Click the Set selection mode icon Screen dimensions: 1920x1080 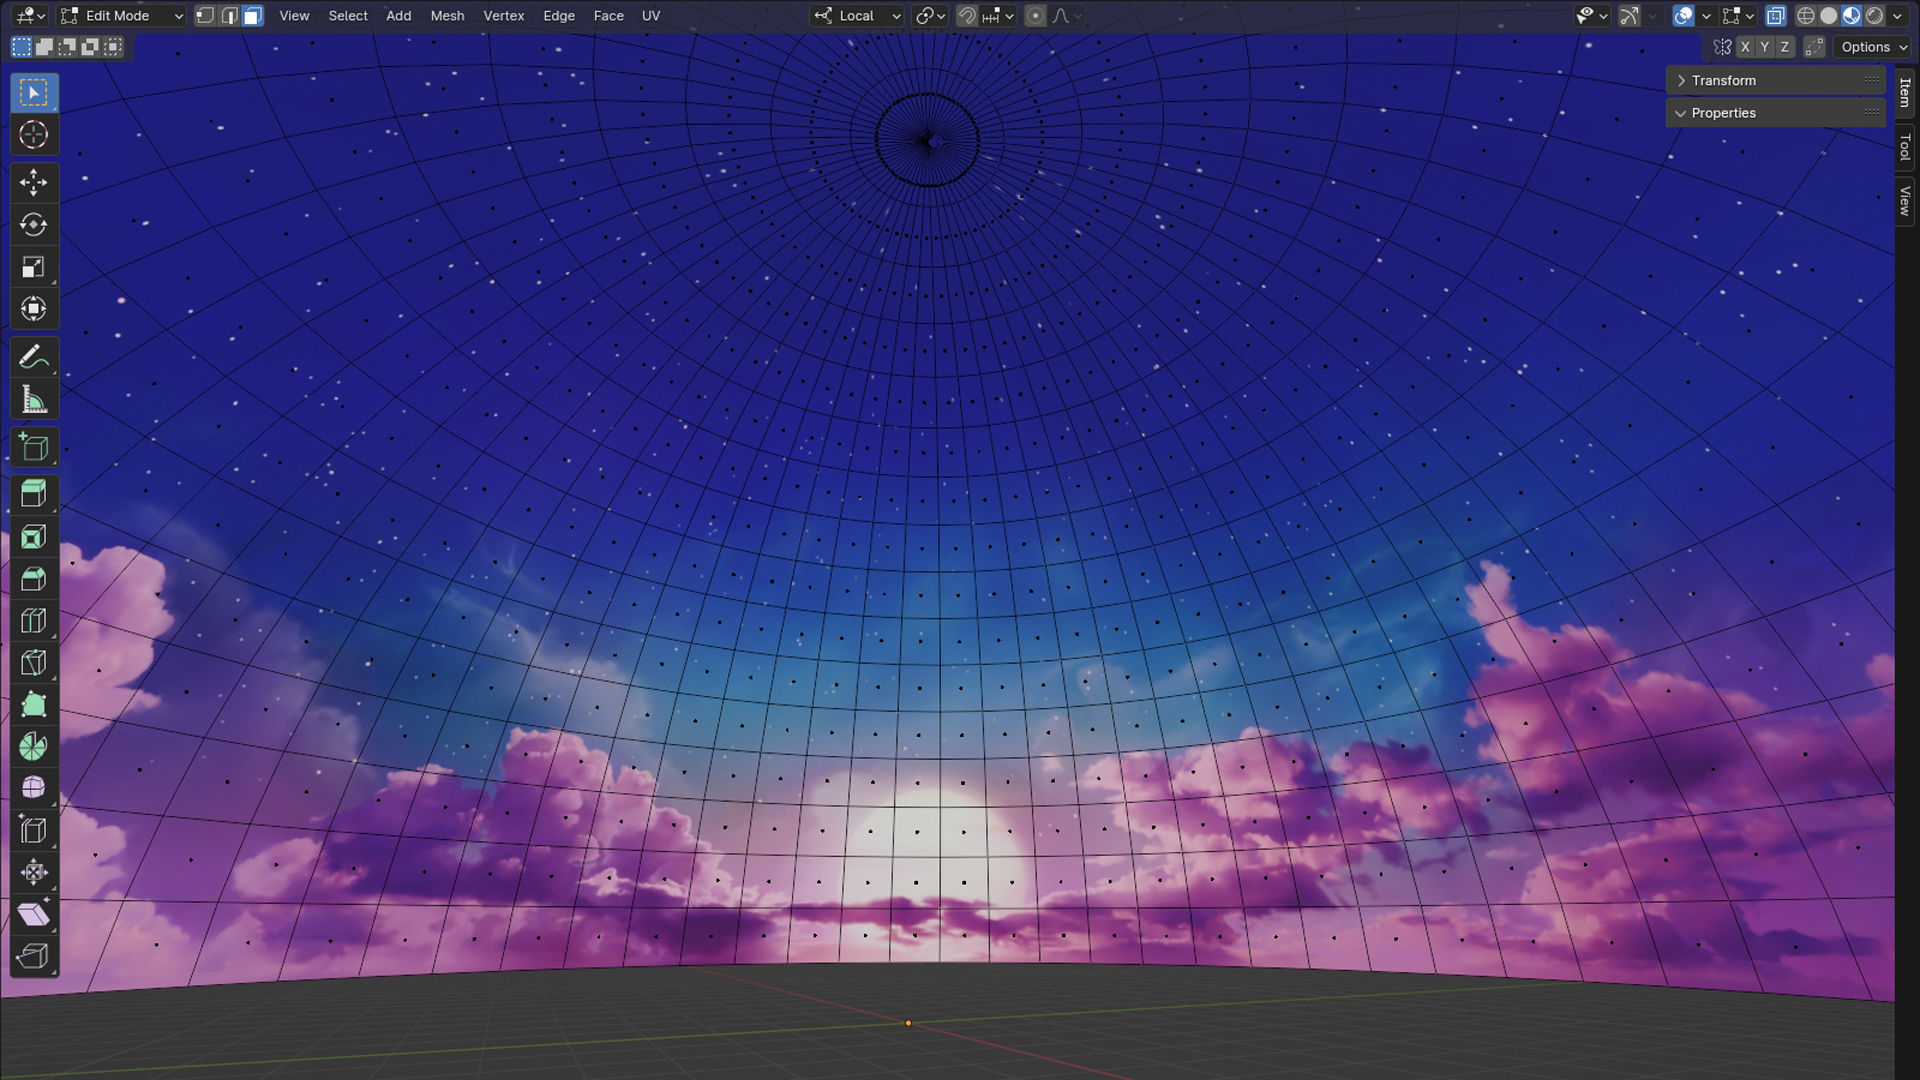coord(21,47)
